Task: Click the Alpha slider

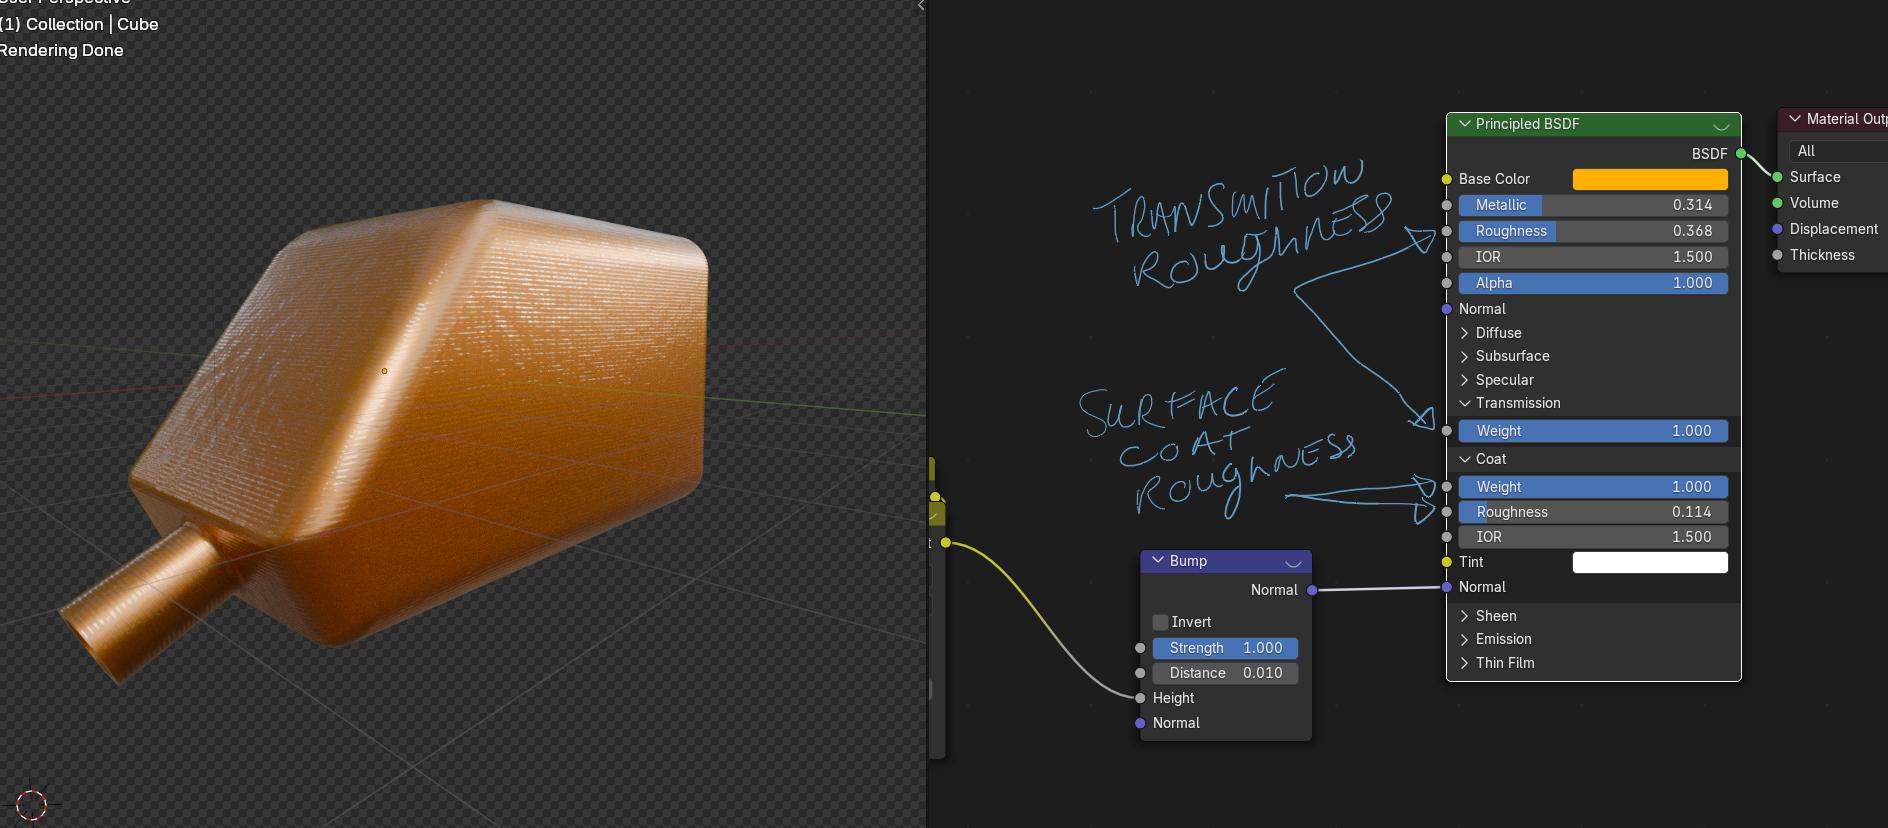Action: tap(1593, 283)
